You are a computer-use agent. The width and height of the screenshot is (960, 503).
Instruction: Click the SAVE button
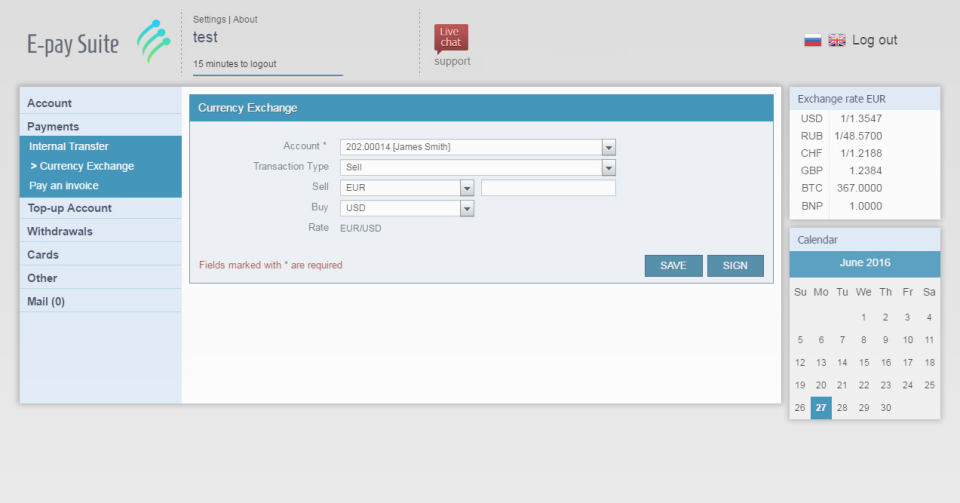(673, 266)
